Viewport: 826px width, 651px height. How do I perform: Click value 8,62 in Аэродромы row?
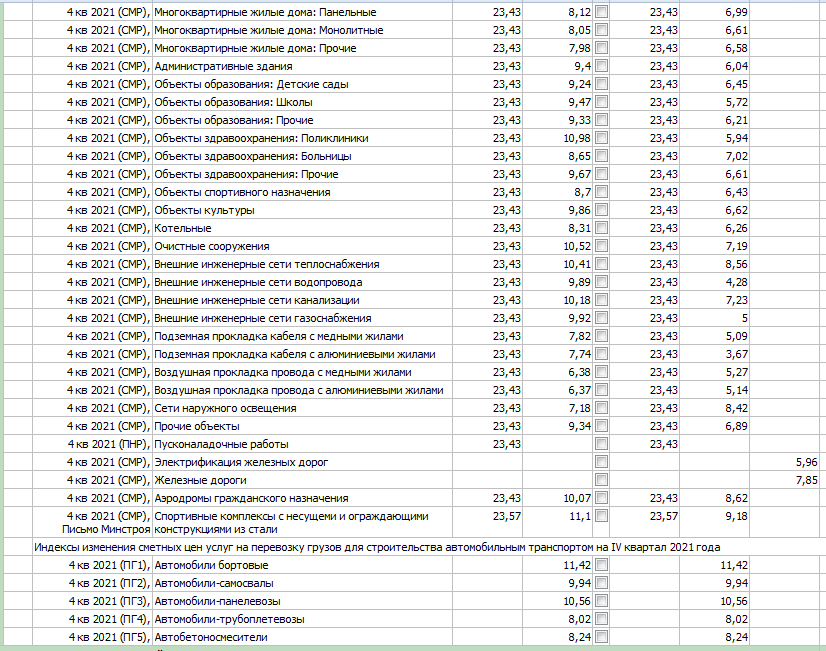tap(736, 498)
